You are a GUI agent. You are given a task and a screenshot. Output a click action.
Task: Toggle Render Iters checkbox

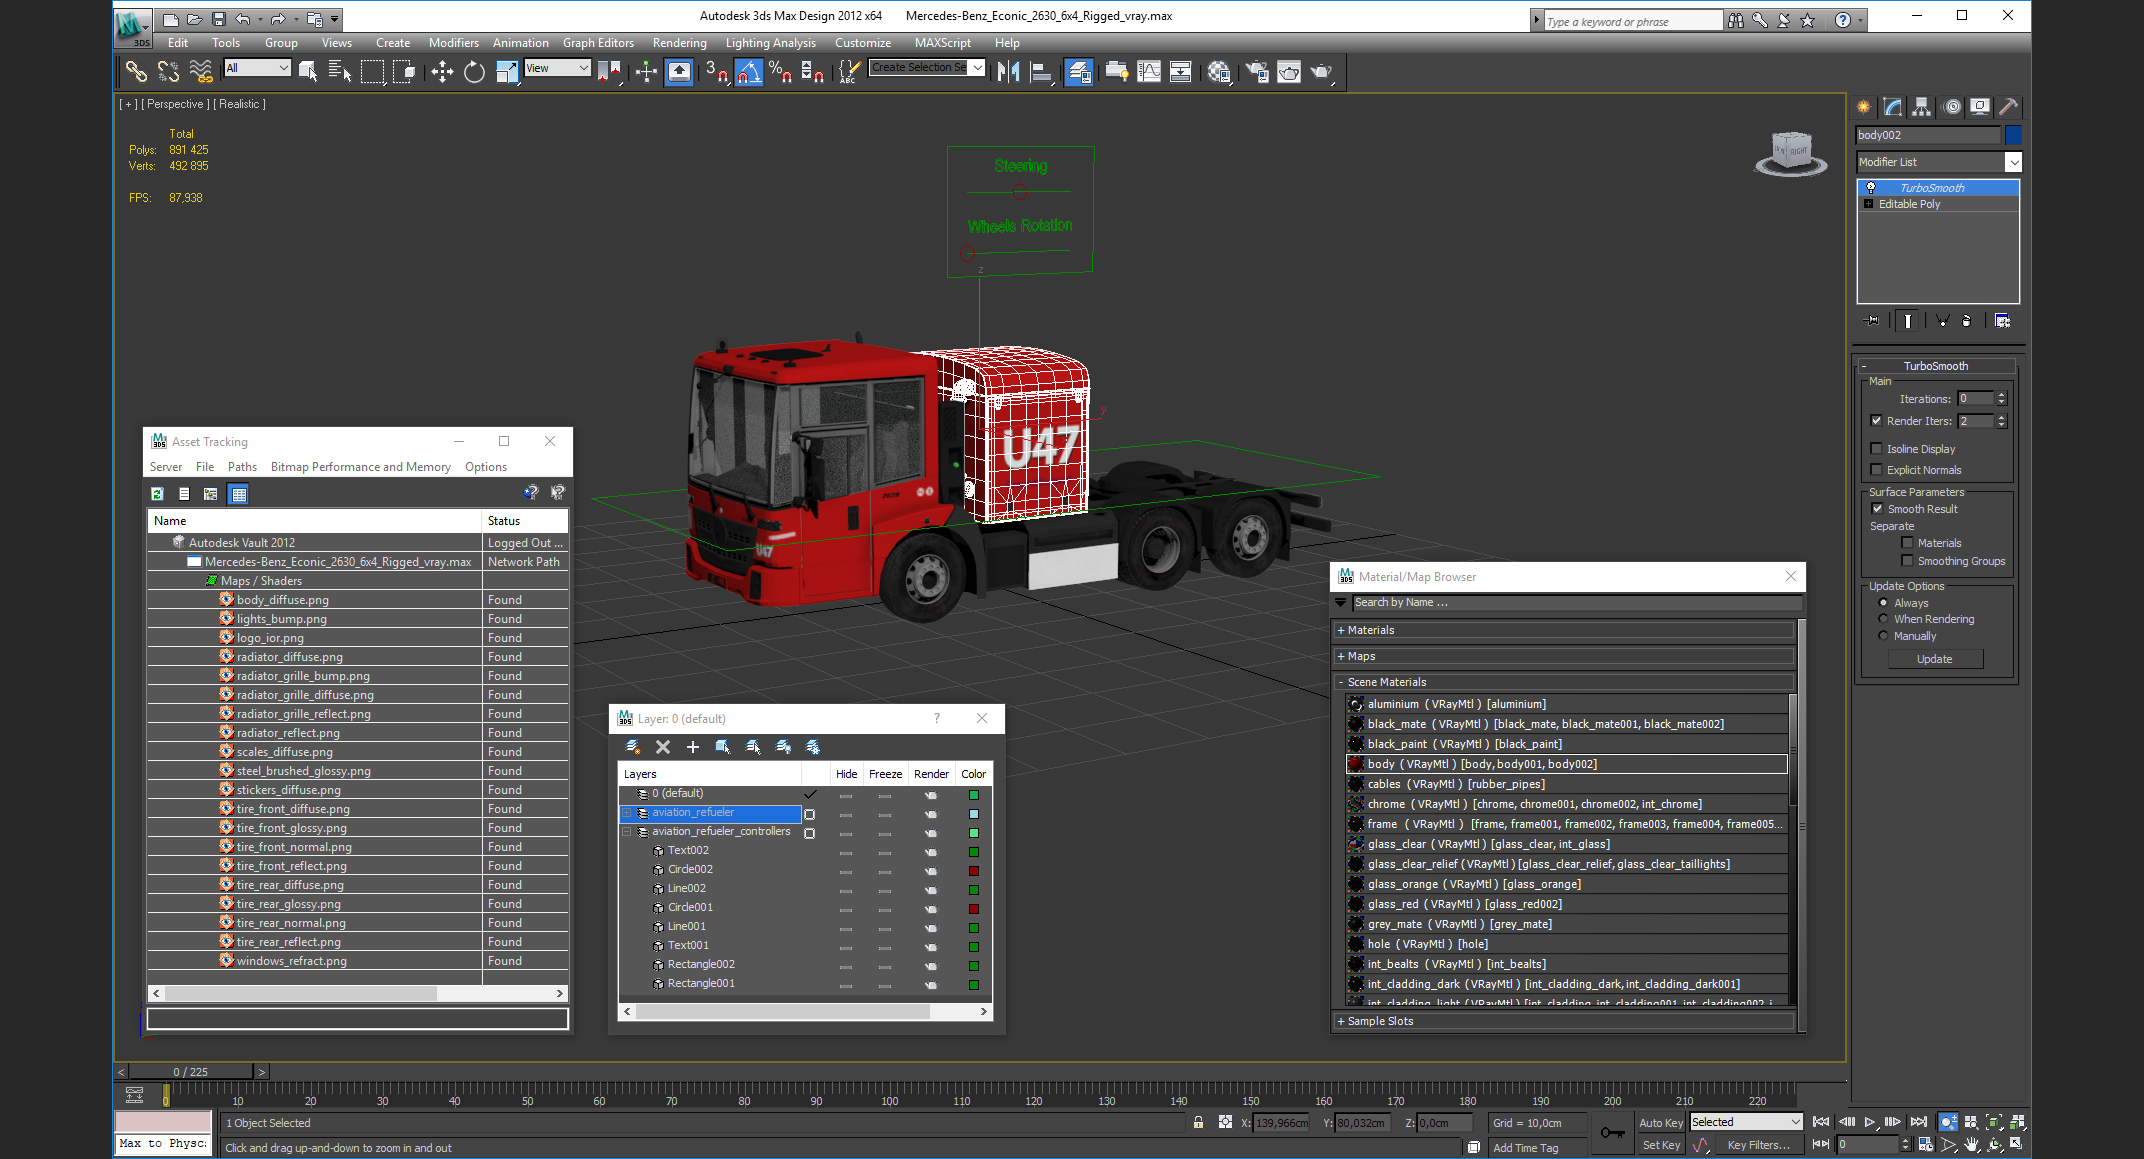tap(1877, 421)
